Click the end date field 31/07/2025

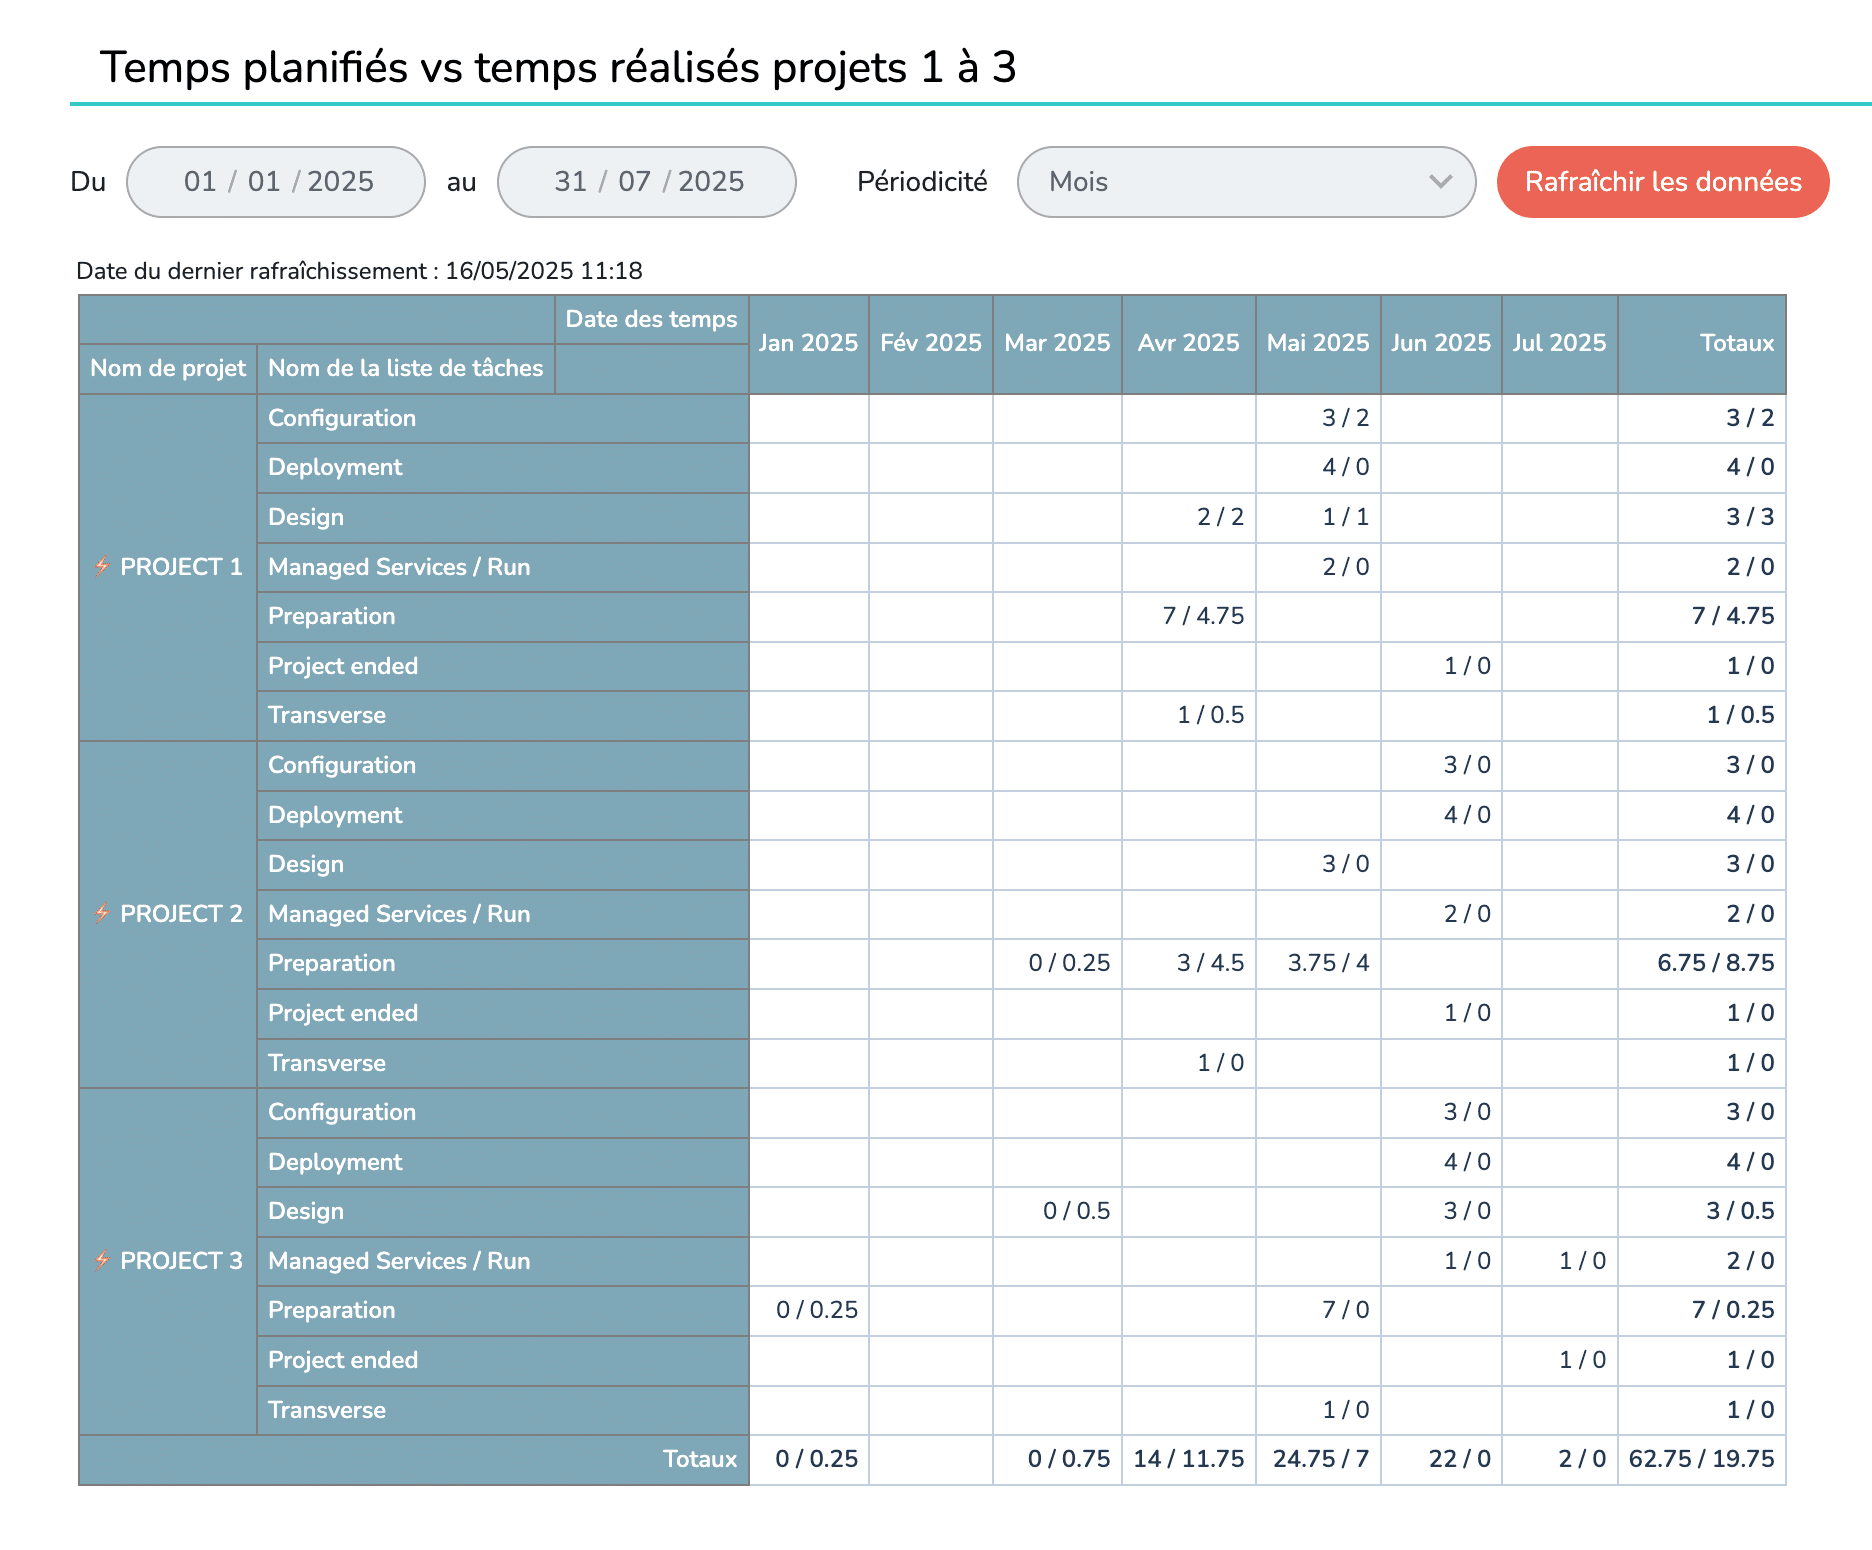(x=647, y=182)
